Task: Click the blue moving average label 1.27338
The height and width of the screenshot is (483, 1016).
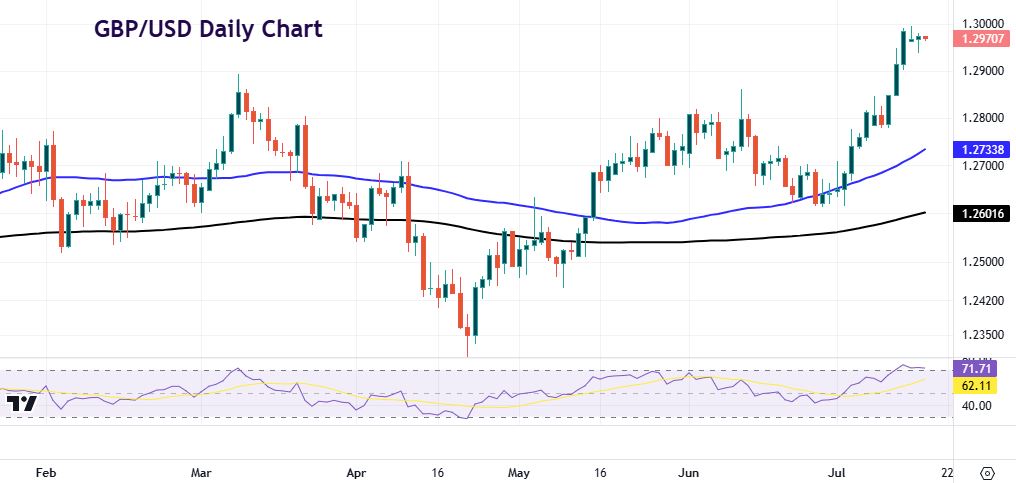Action: [983, 150]
